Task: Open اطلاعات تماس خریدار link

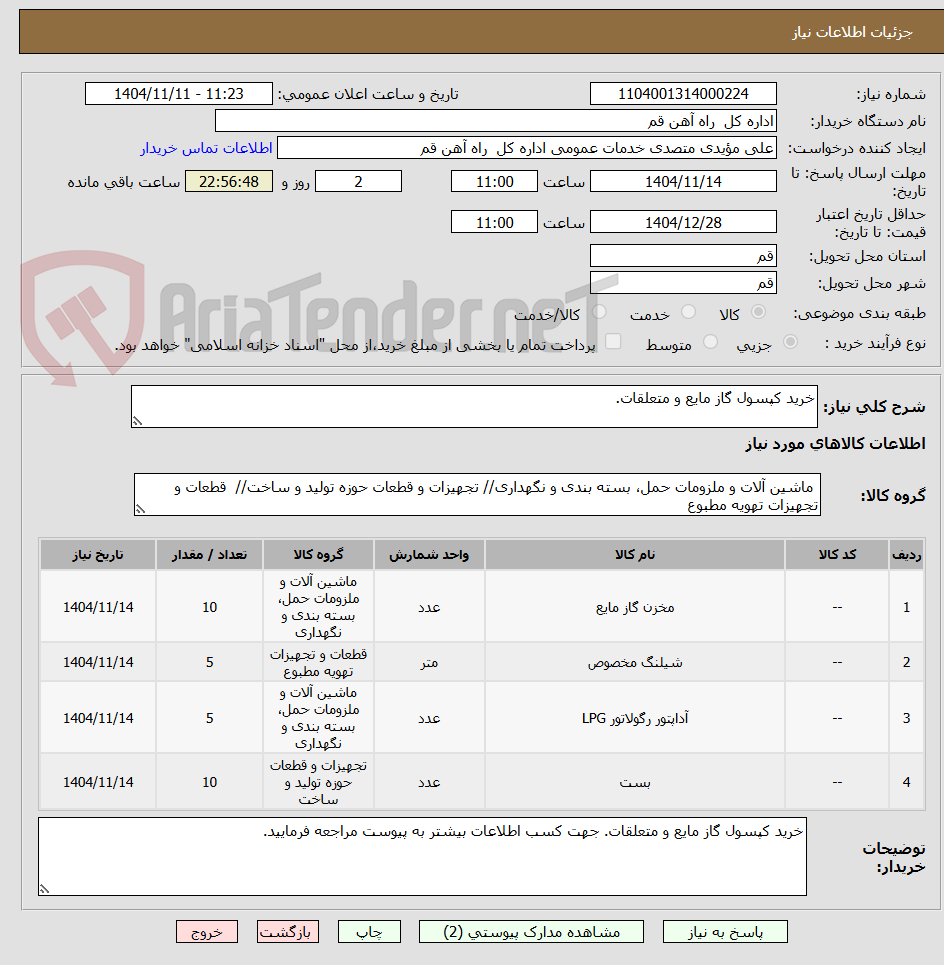Action: pos(206,148)
